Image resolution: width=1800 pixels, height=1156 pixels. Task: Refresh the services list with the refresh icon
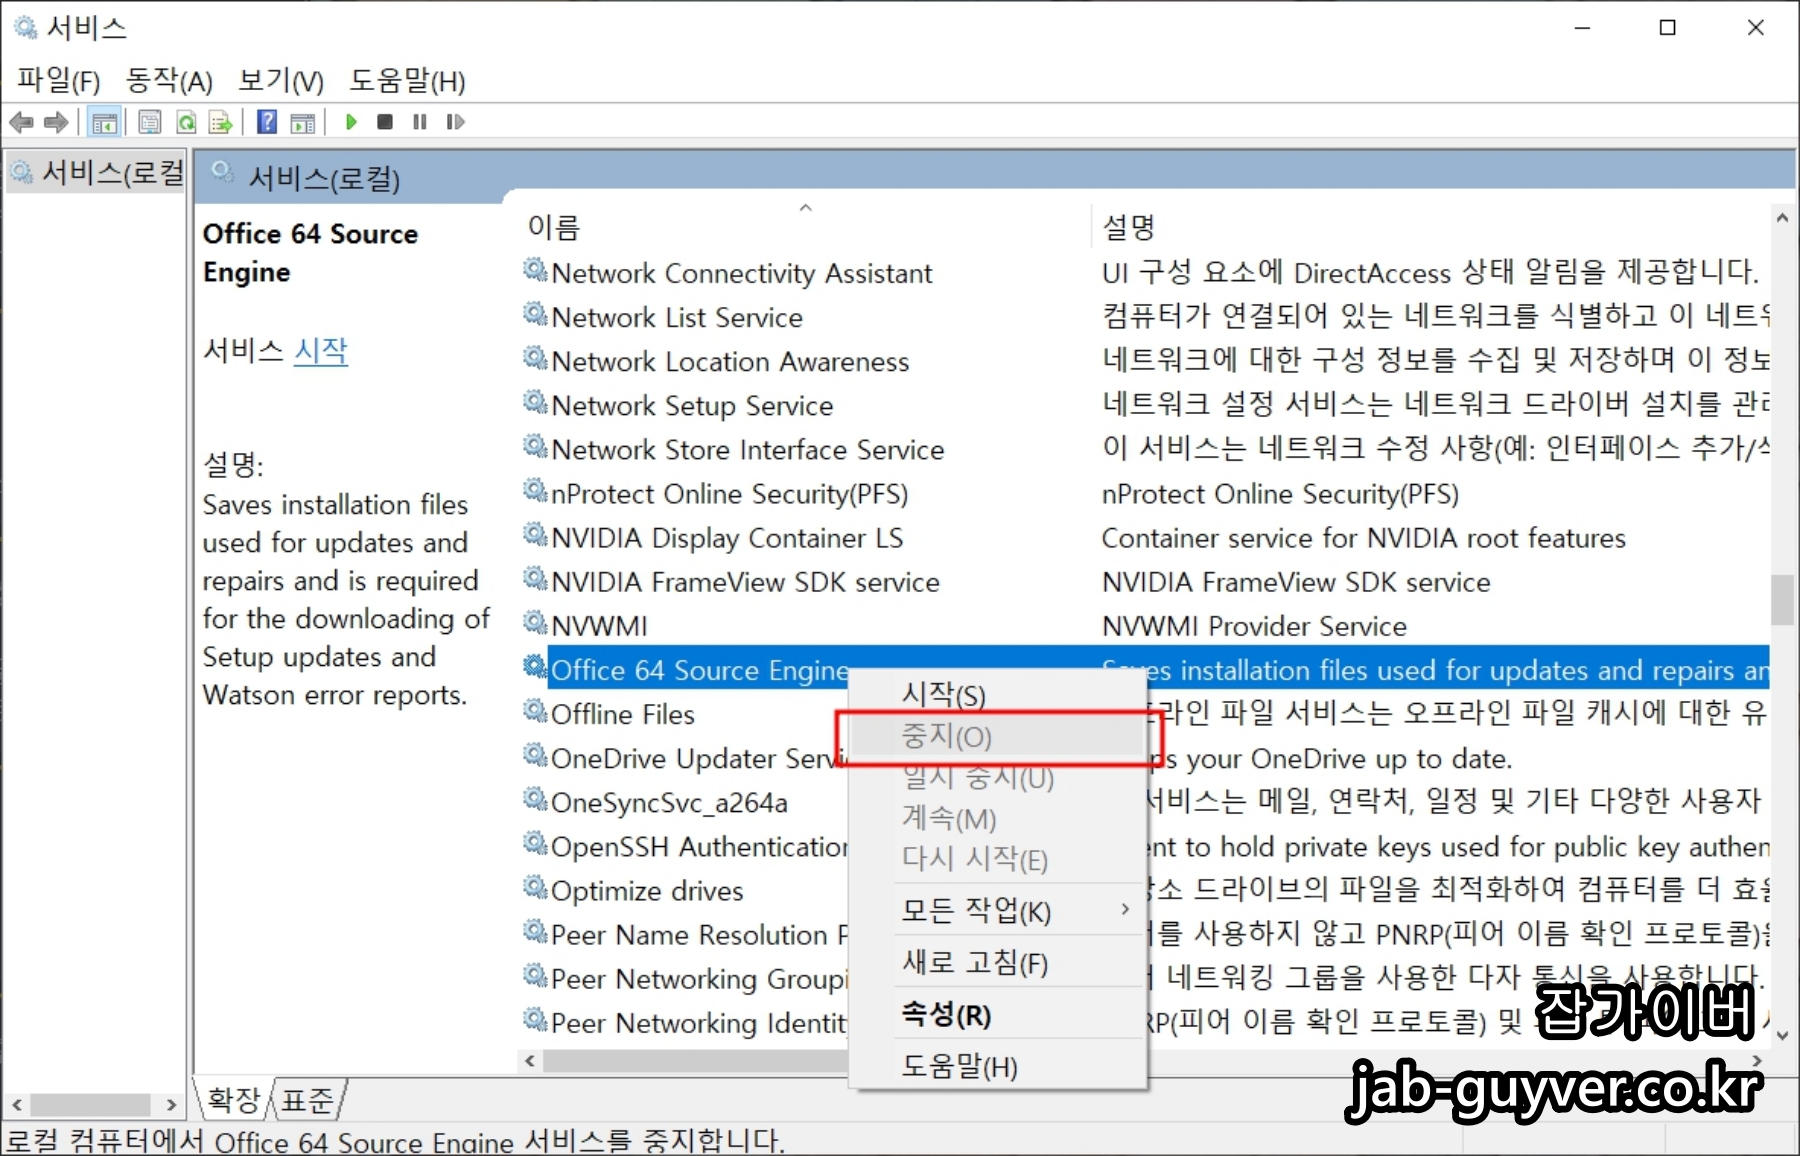(186, 122)
